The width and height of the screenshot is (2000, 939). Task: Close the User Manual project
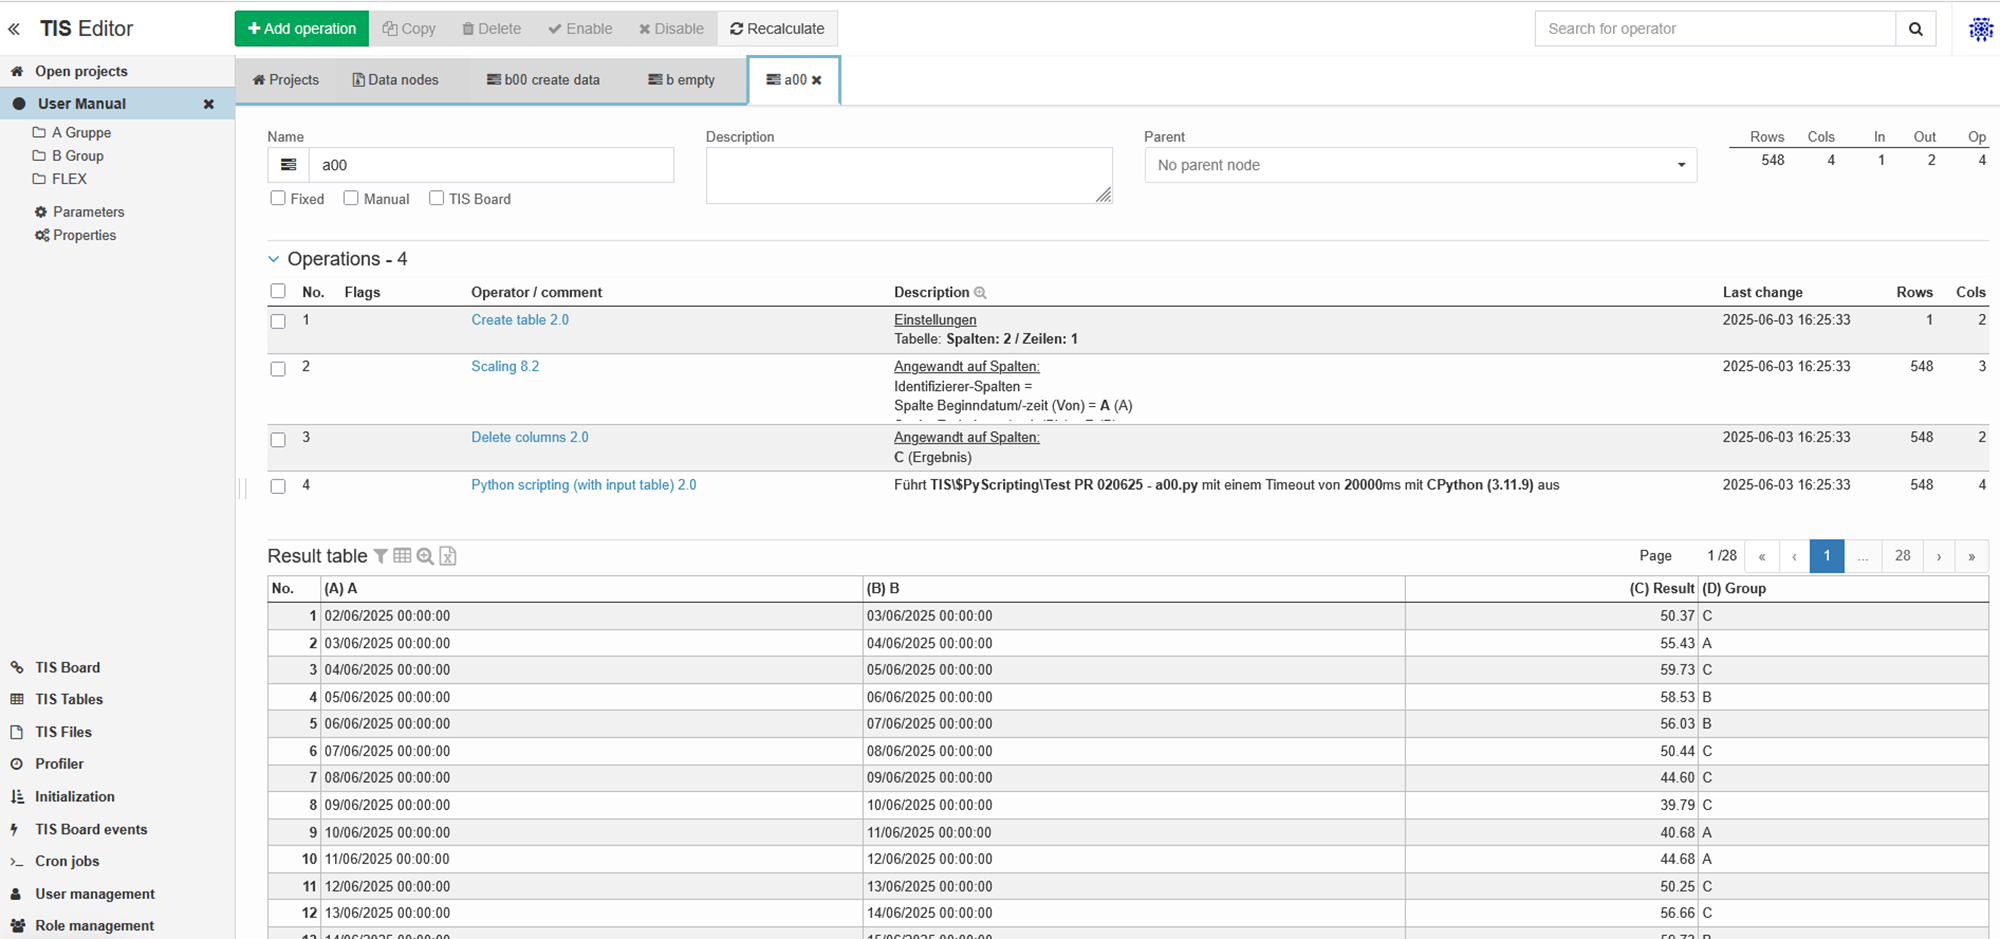[x=209, y=104]
